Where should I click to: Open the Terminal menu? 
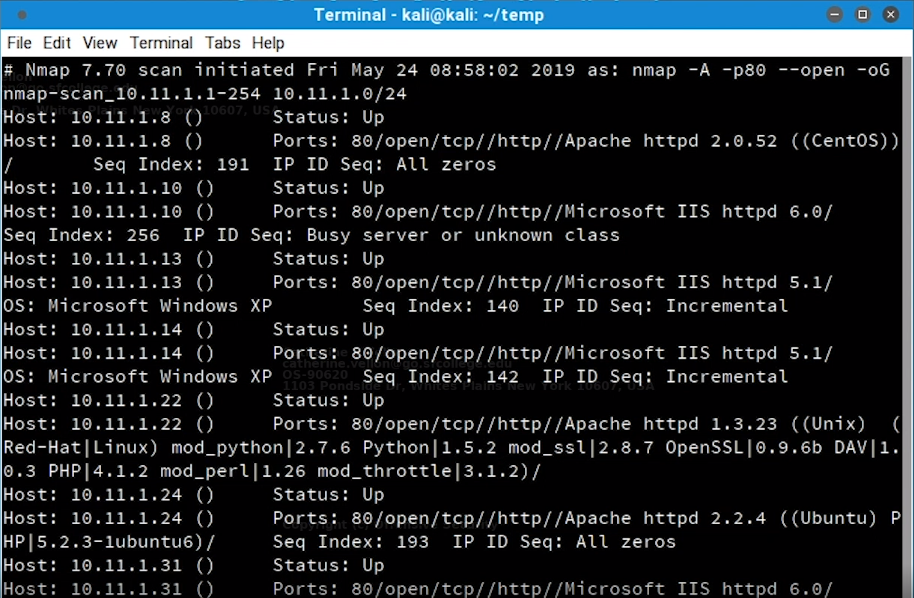point(161,43)
